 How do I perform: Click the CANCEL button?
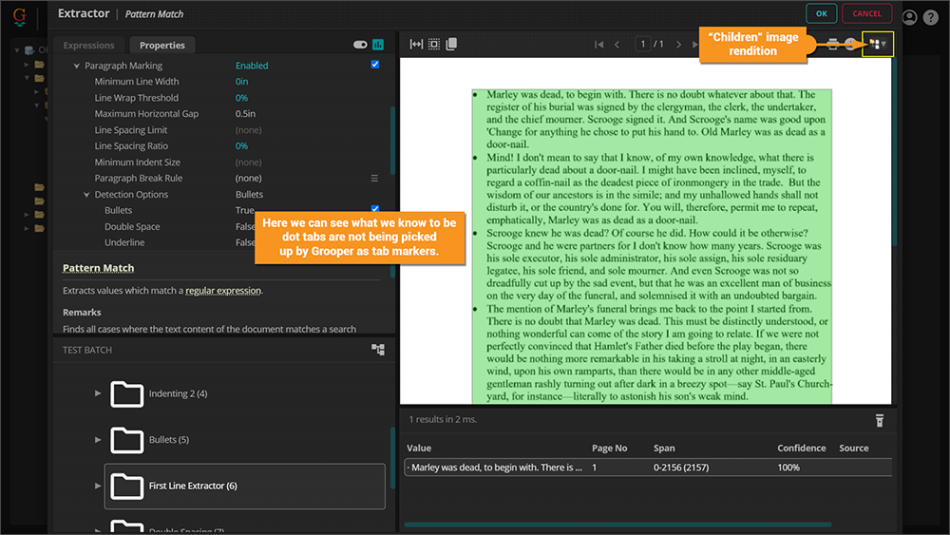[867, 13]
